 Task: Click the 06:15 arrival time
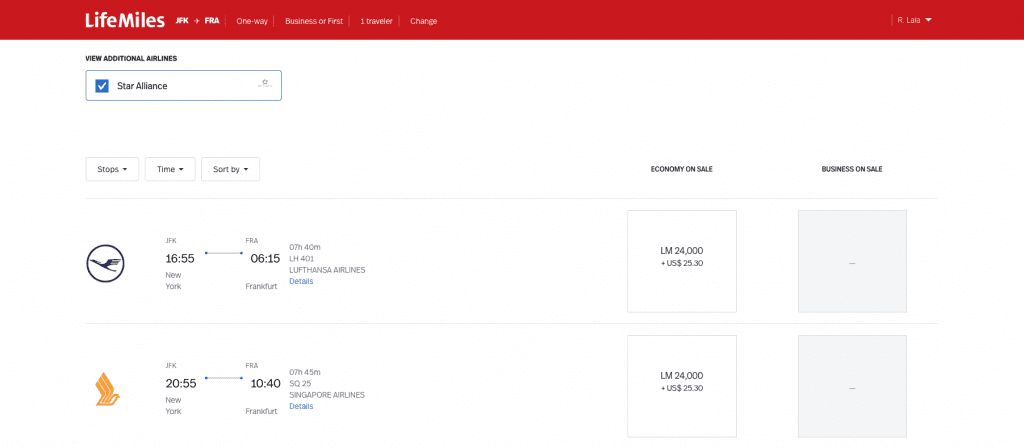(x=265, y=259)
